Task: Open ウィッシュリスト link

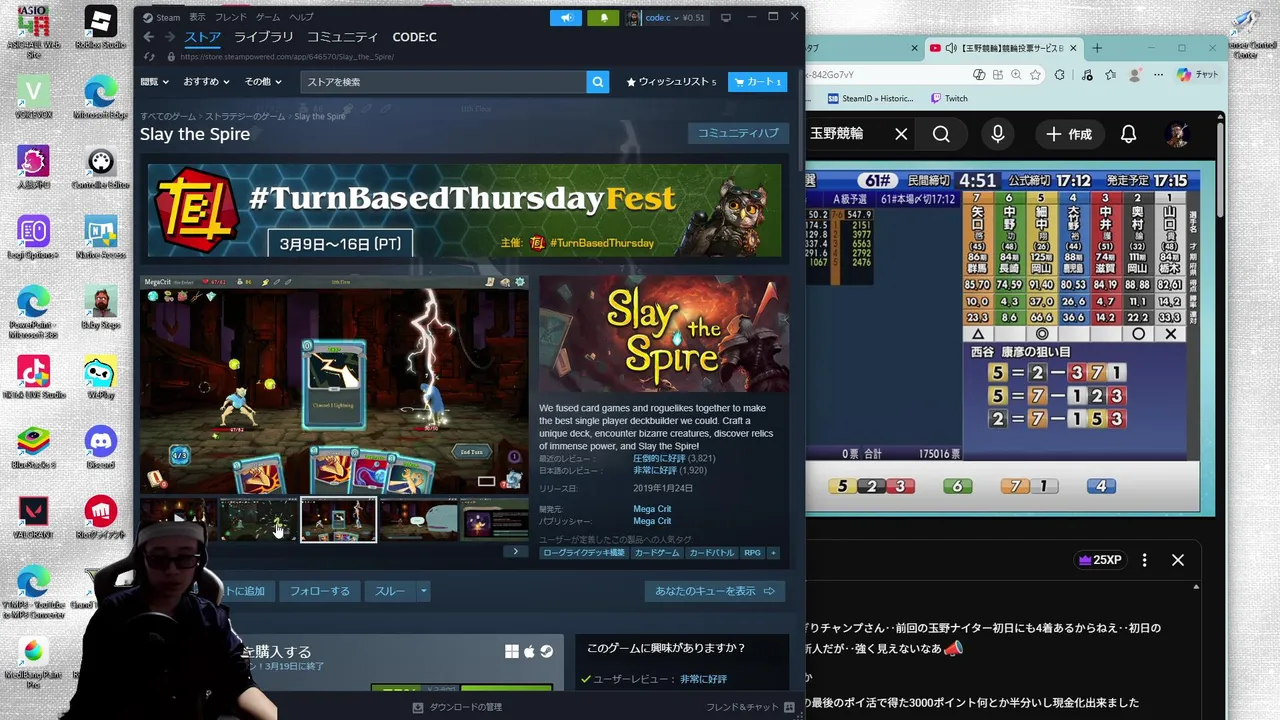Action: 671,82
